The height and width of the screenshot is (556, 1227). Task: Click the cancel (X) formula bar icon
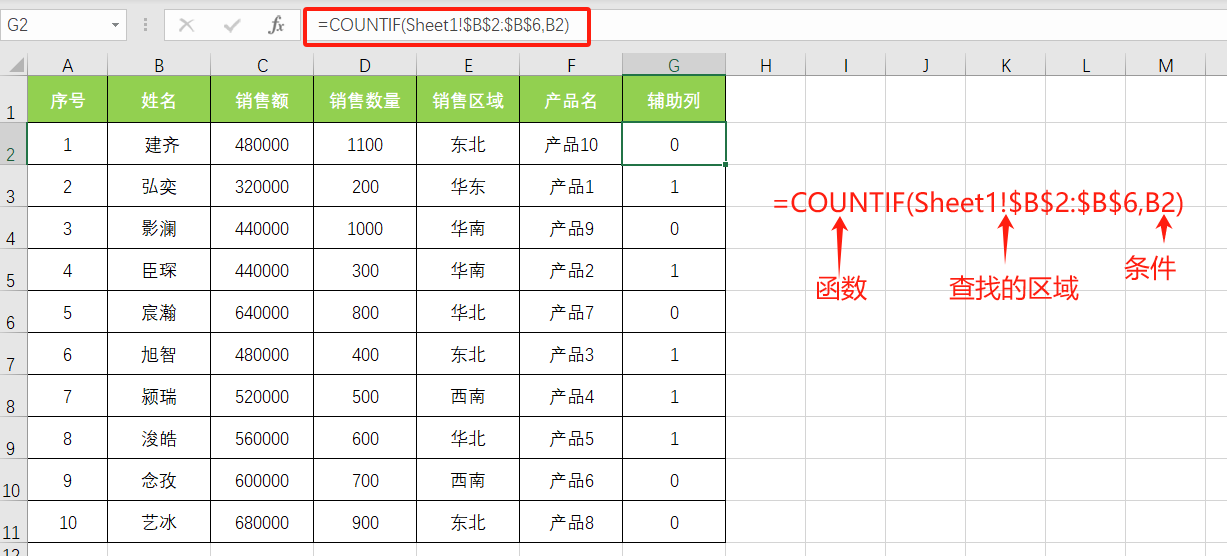[x=186, y=25]
